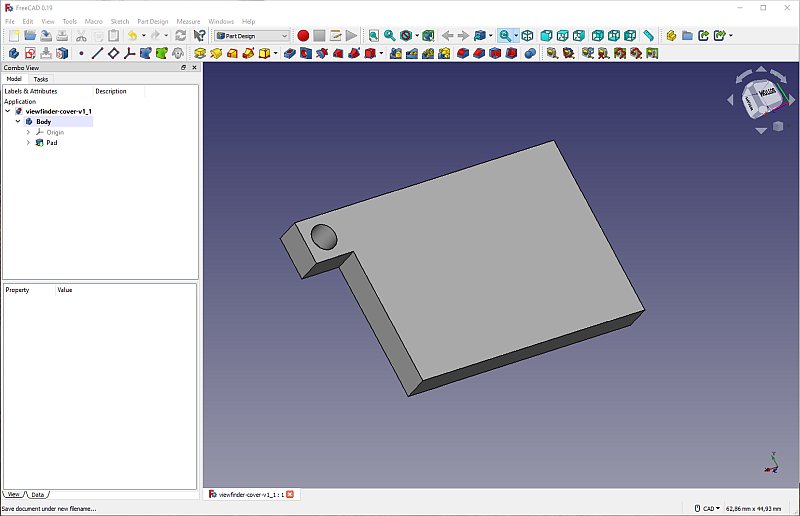Image resolution: width=800 pixels, height=516 pixels.
Task: Select the Revolution tool
Action: (216, 53)
